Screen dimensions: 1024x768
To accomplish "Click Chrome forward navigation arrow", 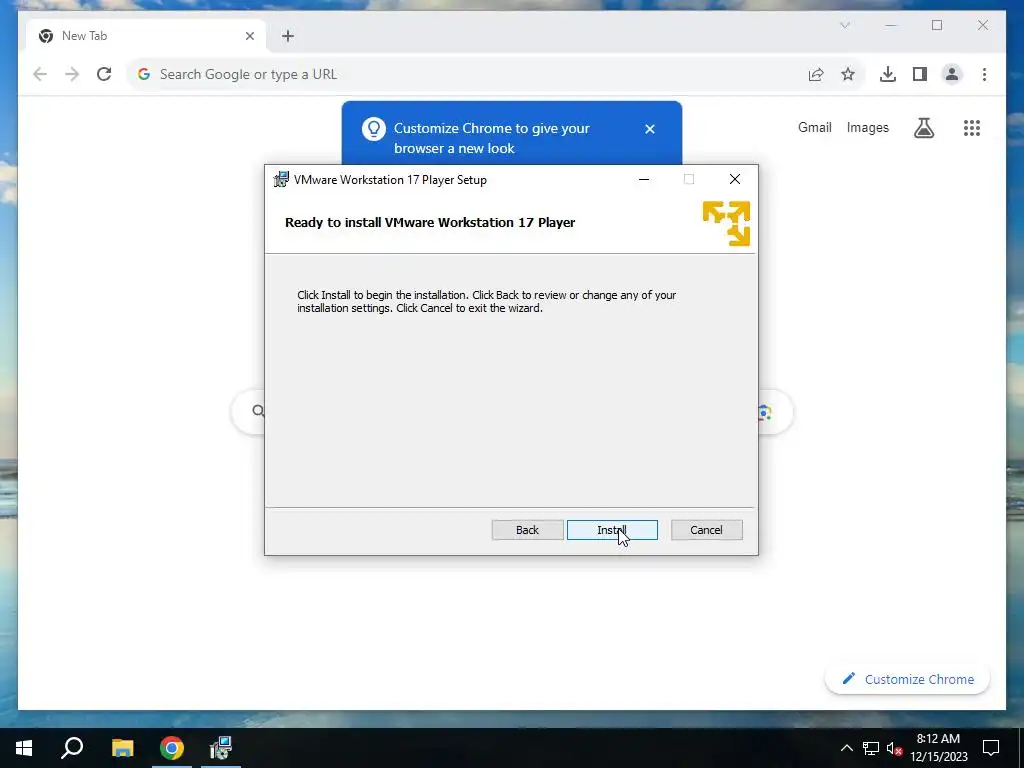I will [72, 74].
